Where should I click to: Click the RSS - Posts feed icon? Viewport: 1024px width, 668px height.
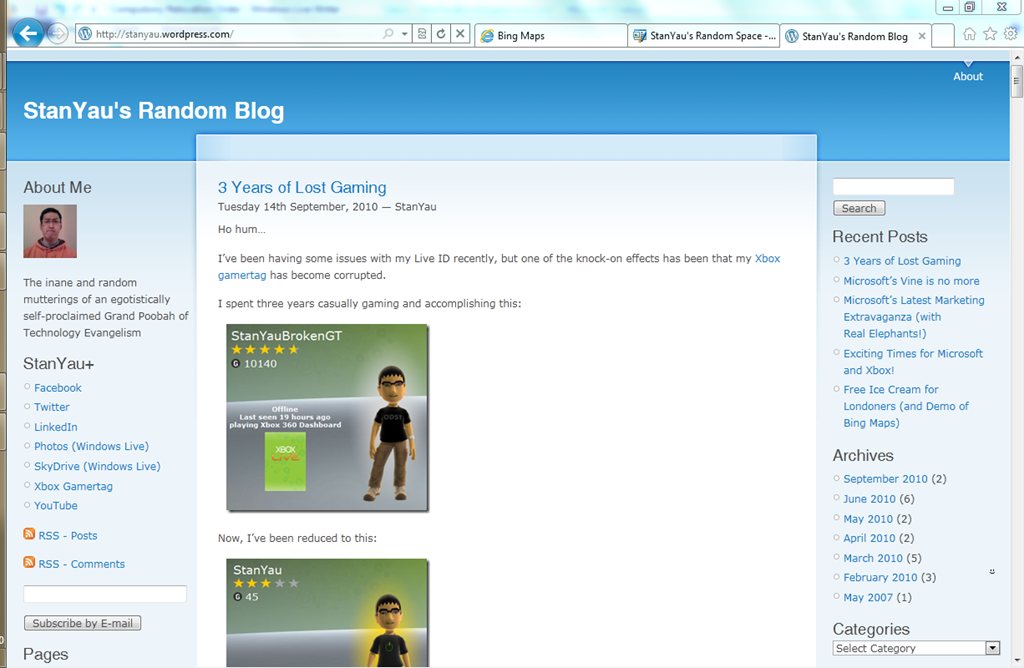coord(29,535)
